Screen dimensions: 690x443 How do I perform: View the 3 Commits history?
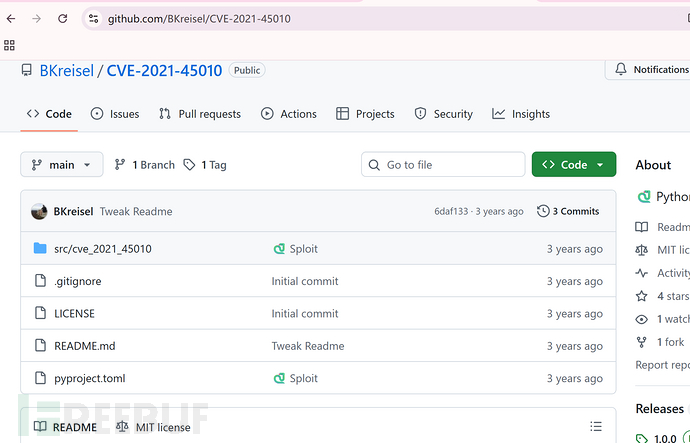(568, 211)
